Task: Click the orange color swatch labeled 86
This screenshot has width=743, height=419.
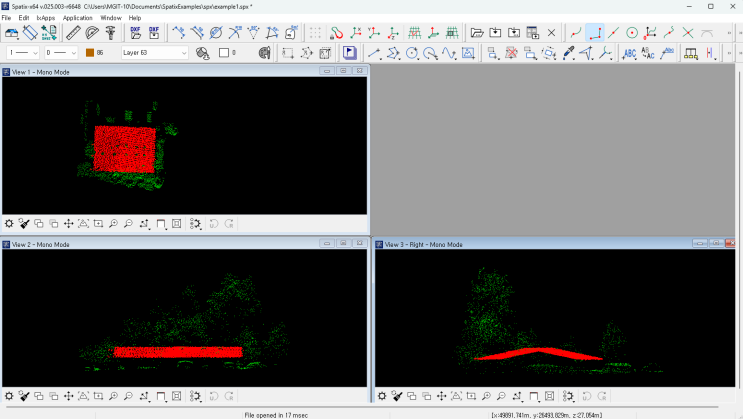Action: pyautogui.click(x=90, y=53)
